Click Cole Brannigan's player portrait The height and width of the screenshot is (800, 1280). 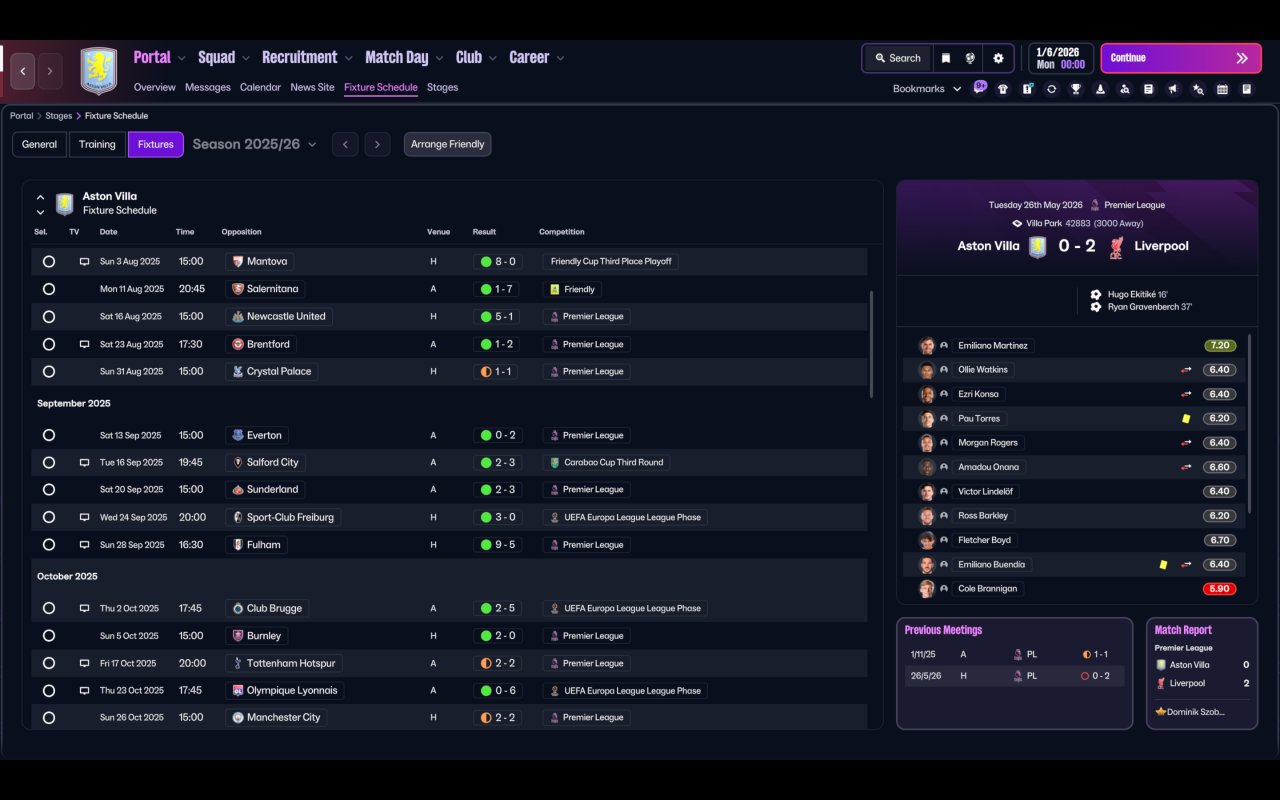point(927,589)
